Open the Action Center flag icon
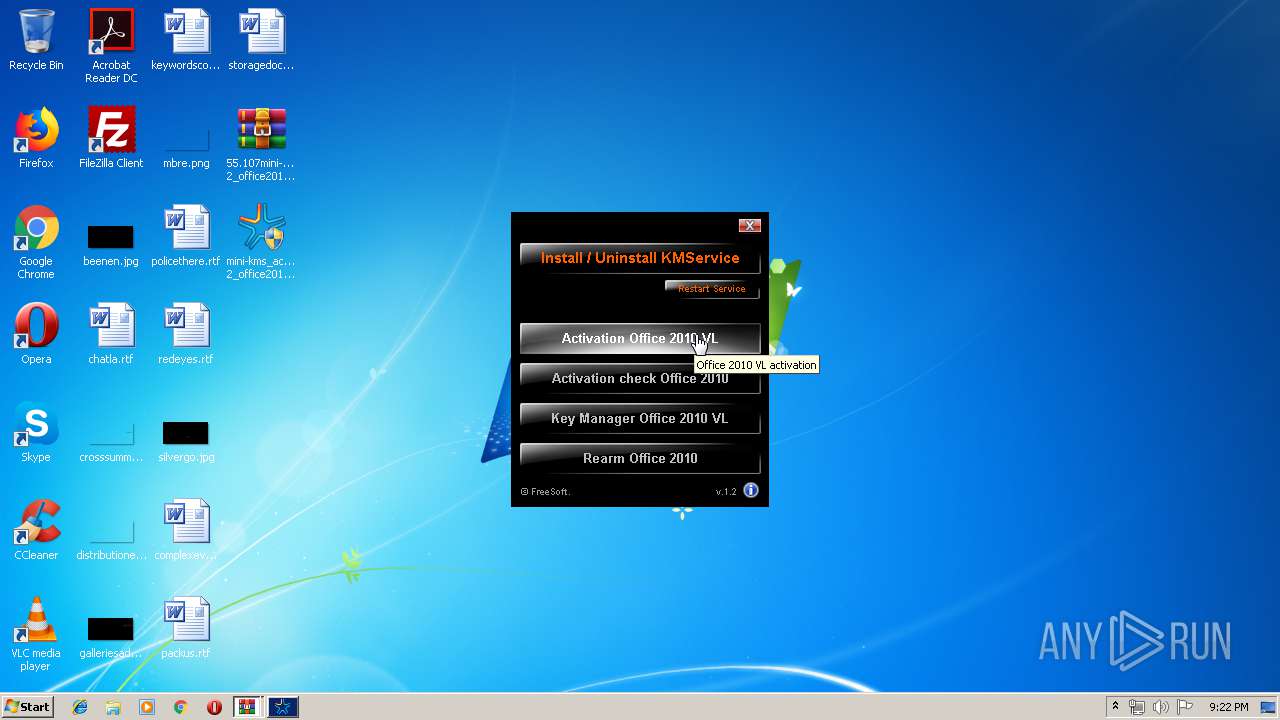 pos(1185,707)
